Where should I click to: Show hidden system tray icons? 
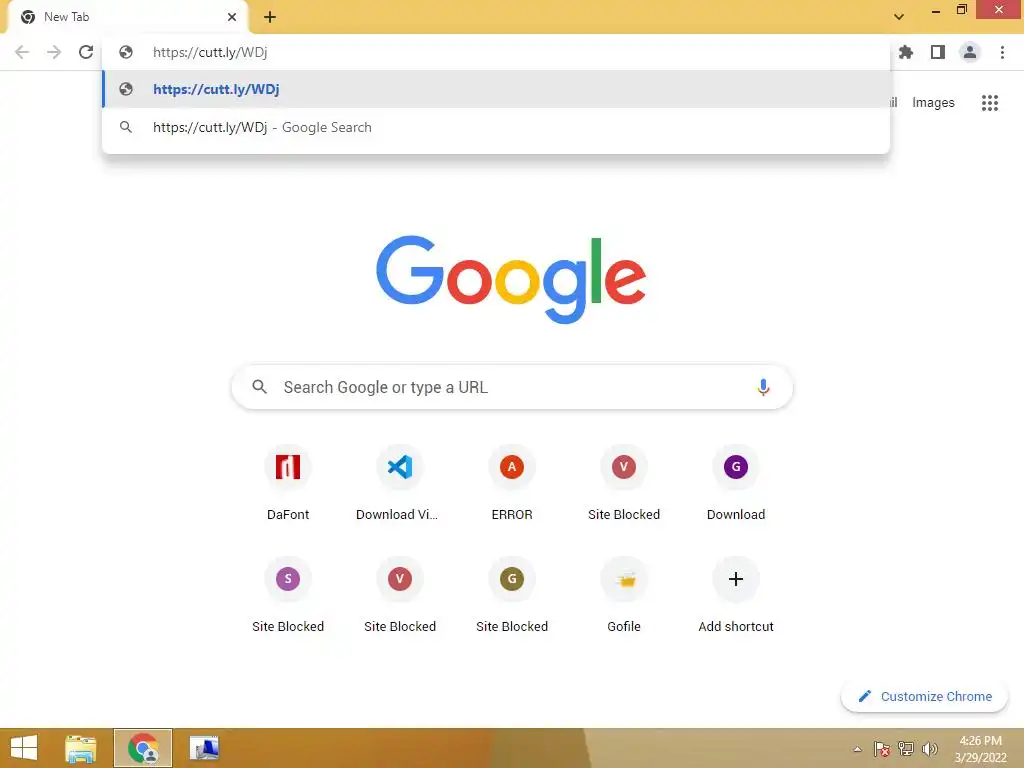click(x=857, y=749)
